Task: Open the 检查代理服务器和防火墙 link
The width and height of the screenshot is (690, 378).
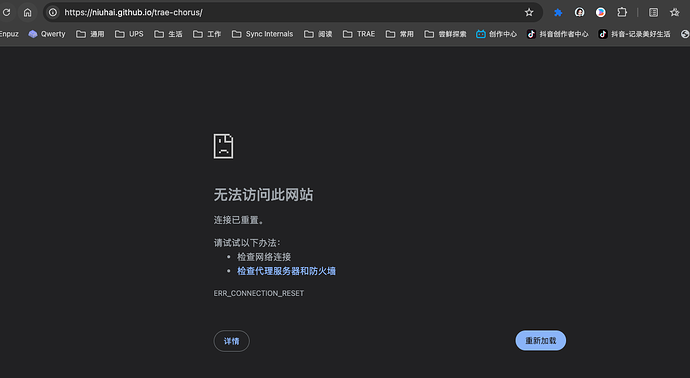Action: pos(286,271)
